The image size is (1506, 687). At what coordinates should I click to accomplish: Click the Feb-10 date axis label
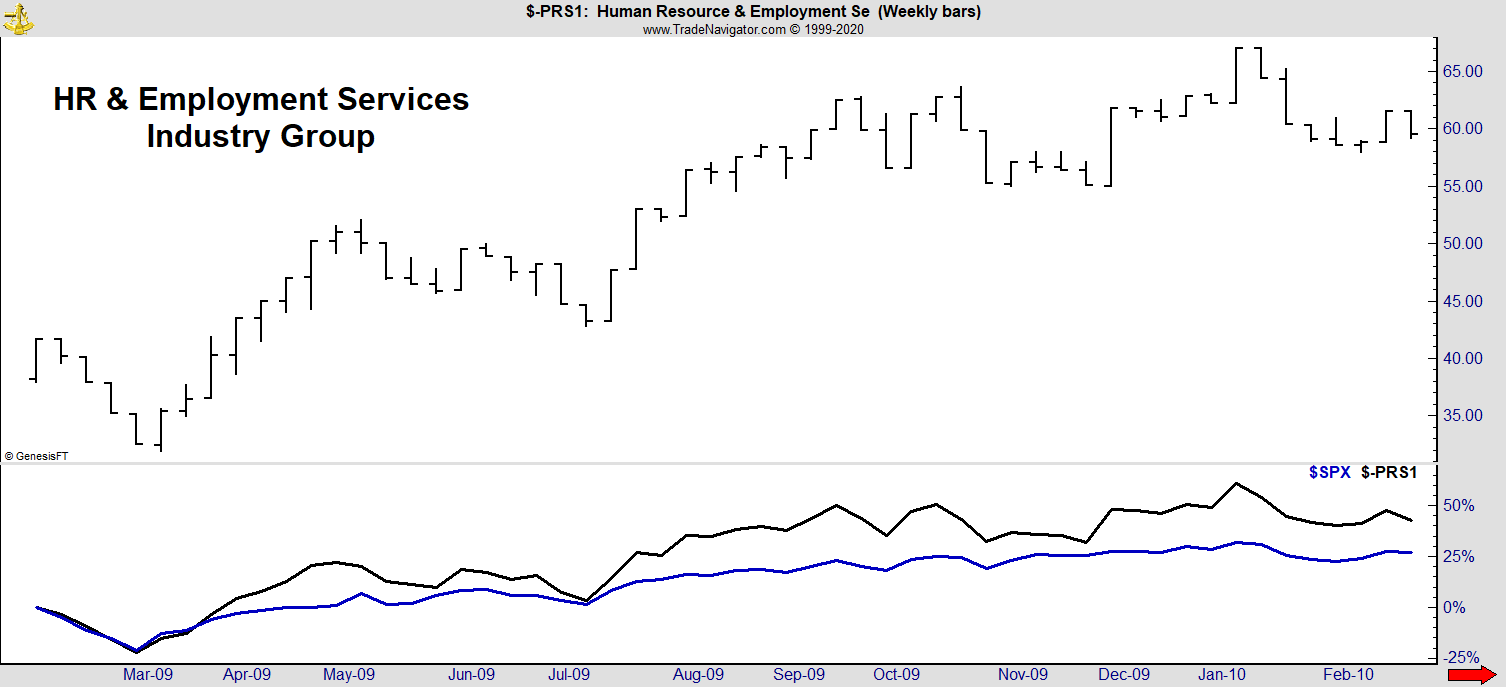(1349, 675)
